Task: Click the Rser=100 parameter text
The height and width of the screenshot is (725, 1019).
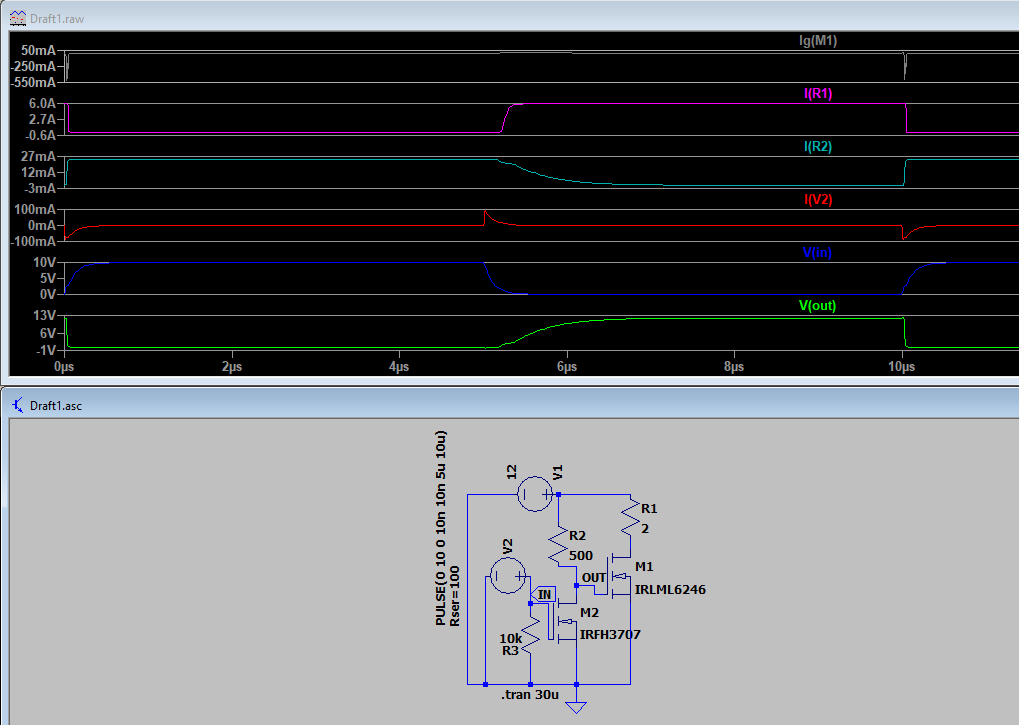Action: [x=454, y=596]
